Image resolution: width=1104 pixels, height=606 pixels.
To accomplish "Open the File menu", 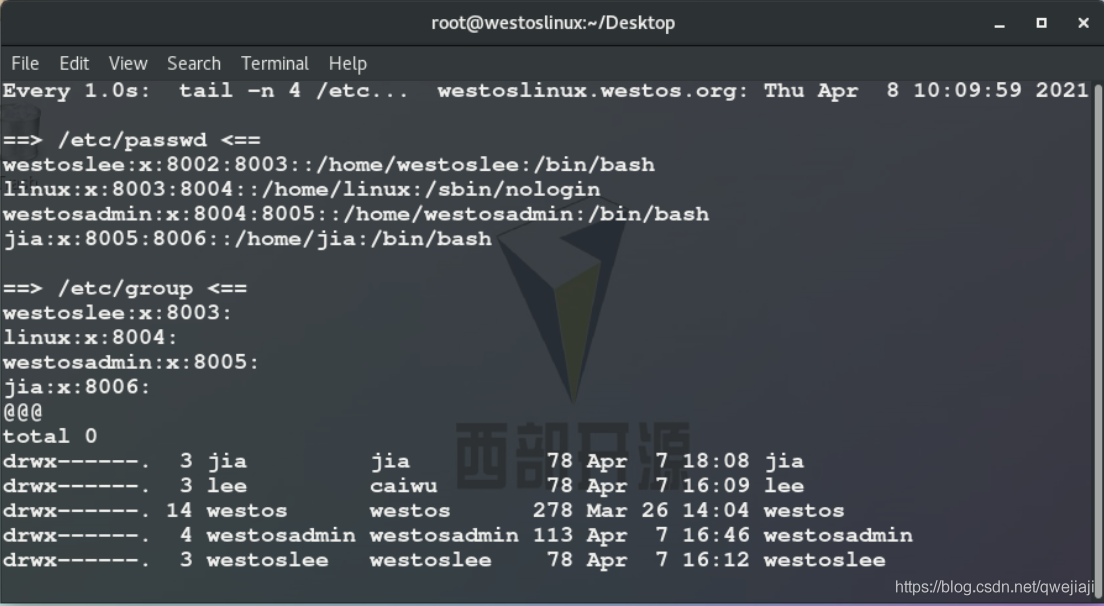I will click(25, 63).
